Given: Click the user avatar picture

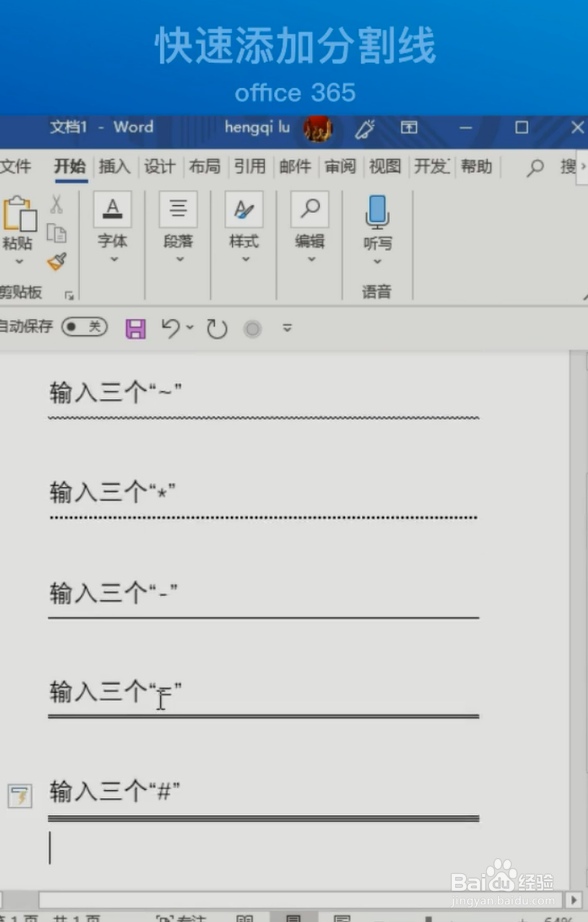Looking at the screenshot, I should pyautogui.click(x=318, y=129).
